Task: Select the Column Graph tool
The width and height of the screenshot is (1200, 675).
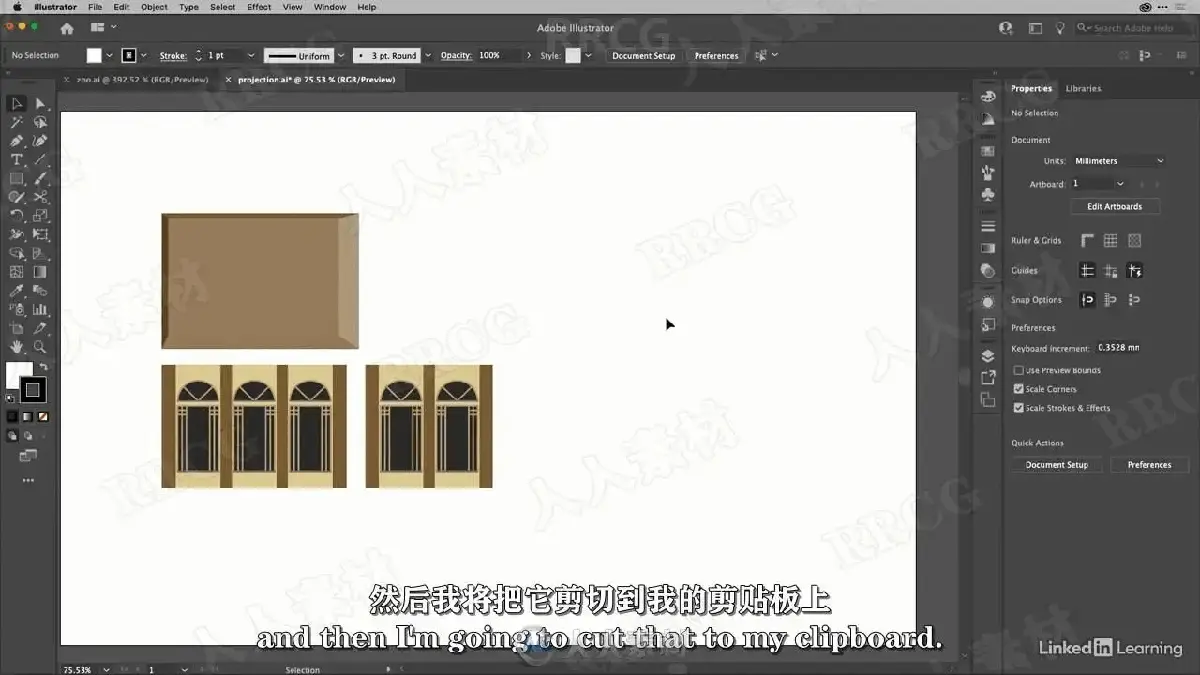Action: point(40,310)
